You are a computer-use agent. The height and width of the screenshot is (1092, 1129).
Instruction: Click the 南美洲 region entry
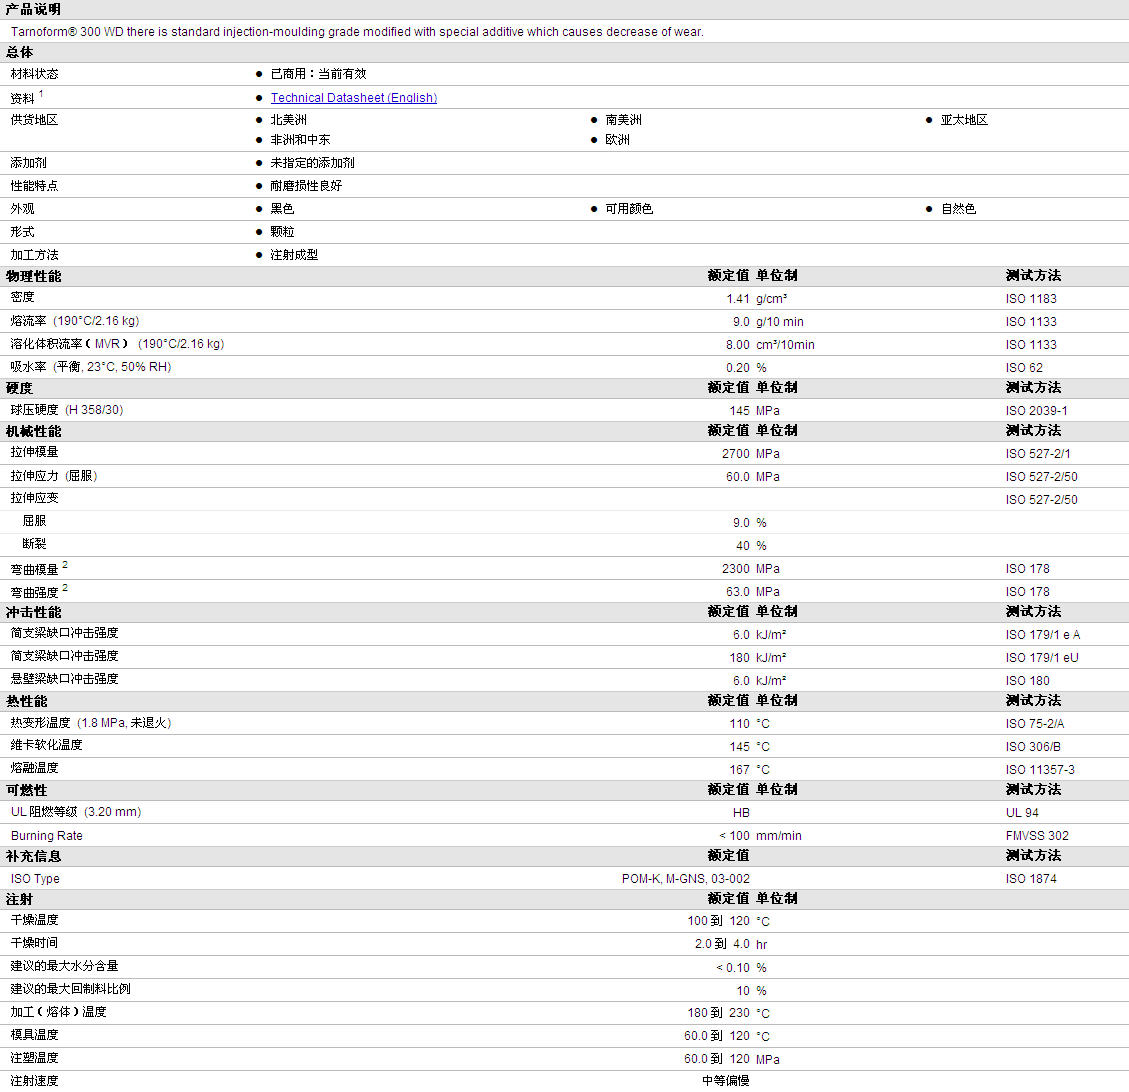pos(624,119)
